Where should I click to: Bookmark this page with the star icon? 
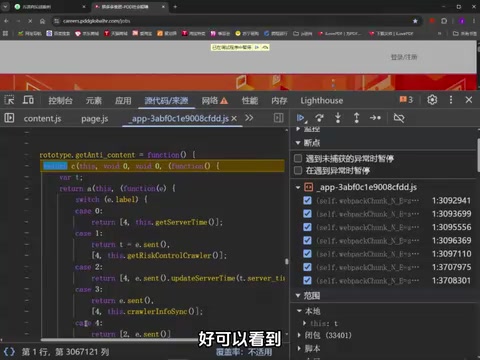click(415, 21)
